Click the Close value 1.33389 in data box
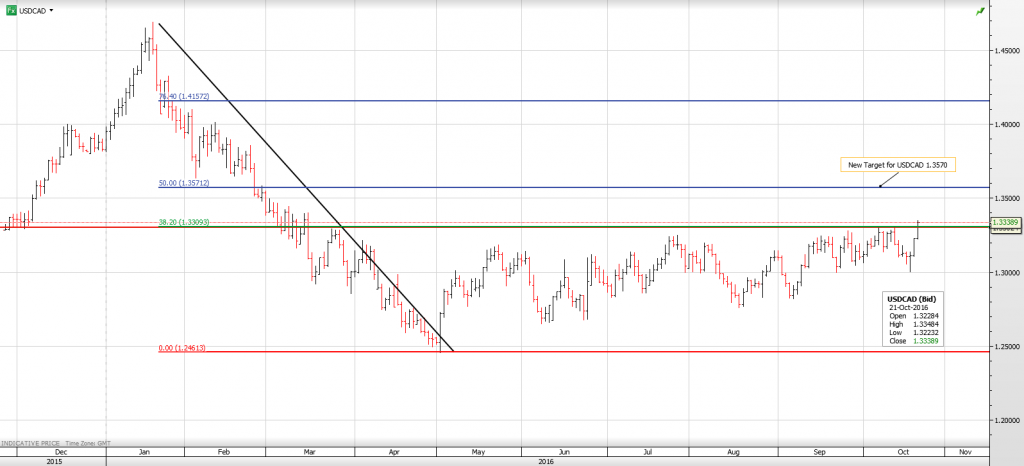This screenshot has height=466, width=1024. pyautogui.click(x=925, y=342)
